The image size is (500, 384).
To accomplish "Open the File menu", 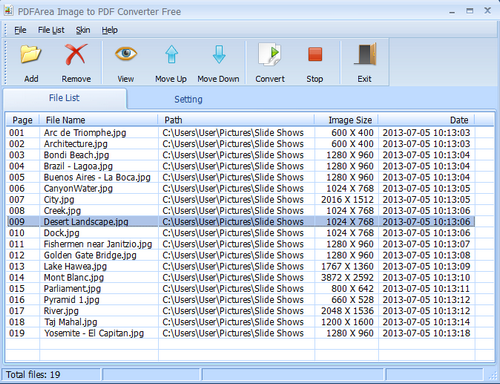I will 20,30.
